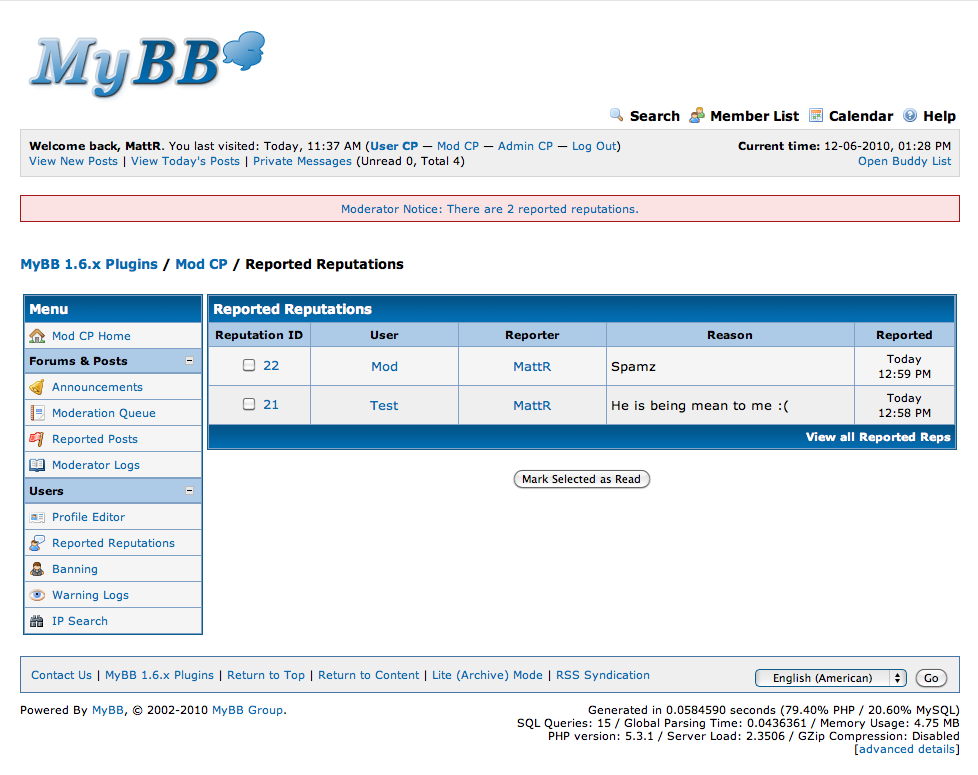Click the Mod CP breadcrumb link
Screen dimensions: 978x775
pos(201,264)
